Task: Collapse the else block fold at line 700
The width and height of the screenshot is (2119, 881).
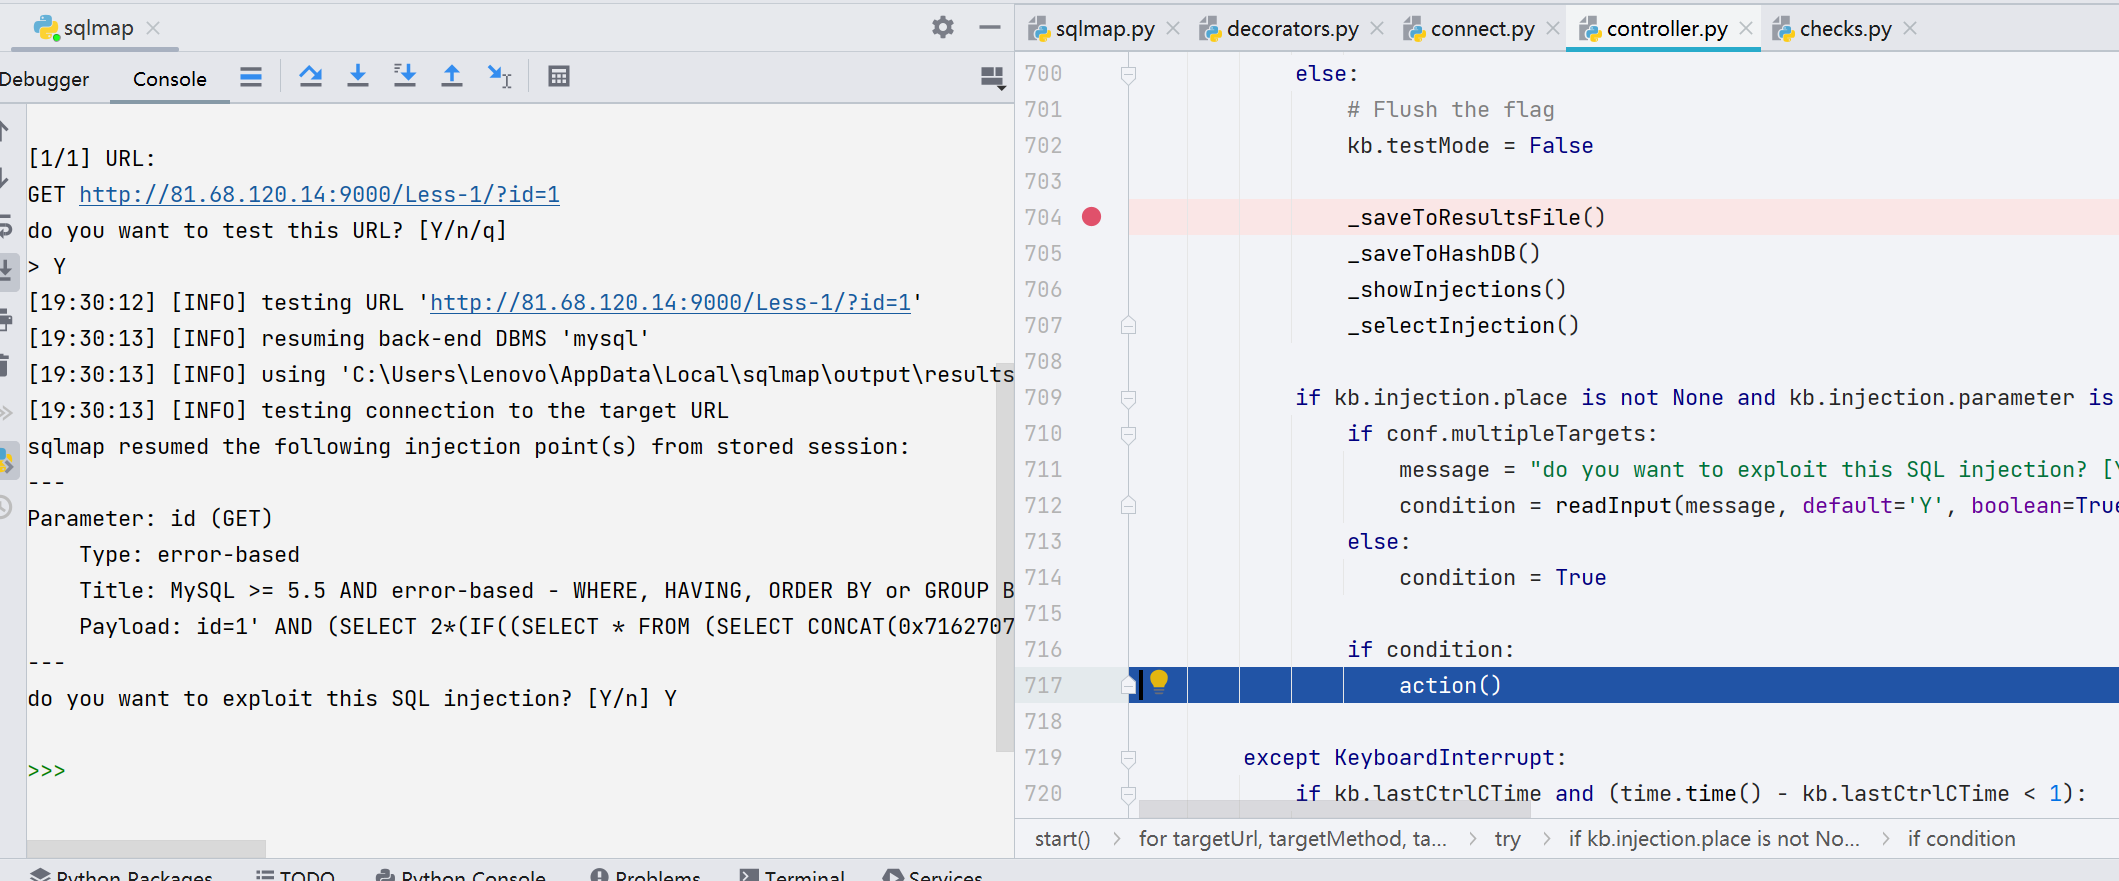Action: pyautogui.click(x=1128, y=74)
